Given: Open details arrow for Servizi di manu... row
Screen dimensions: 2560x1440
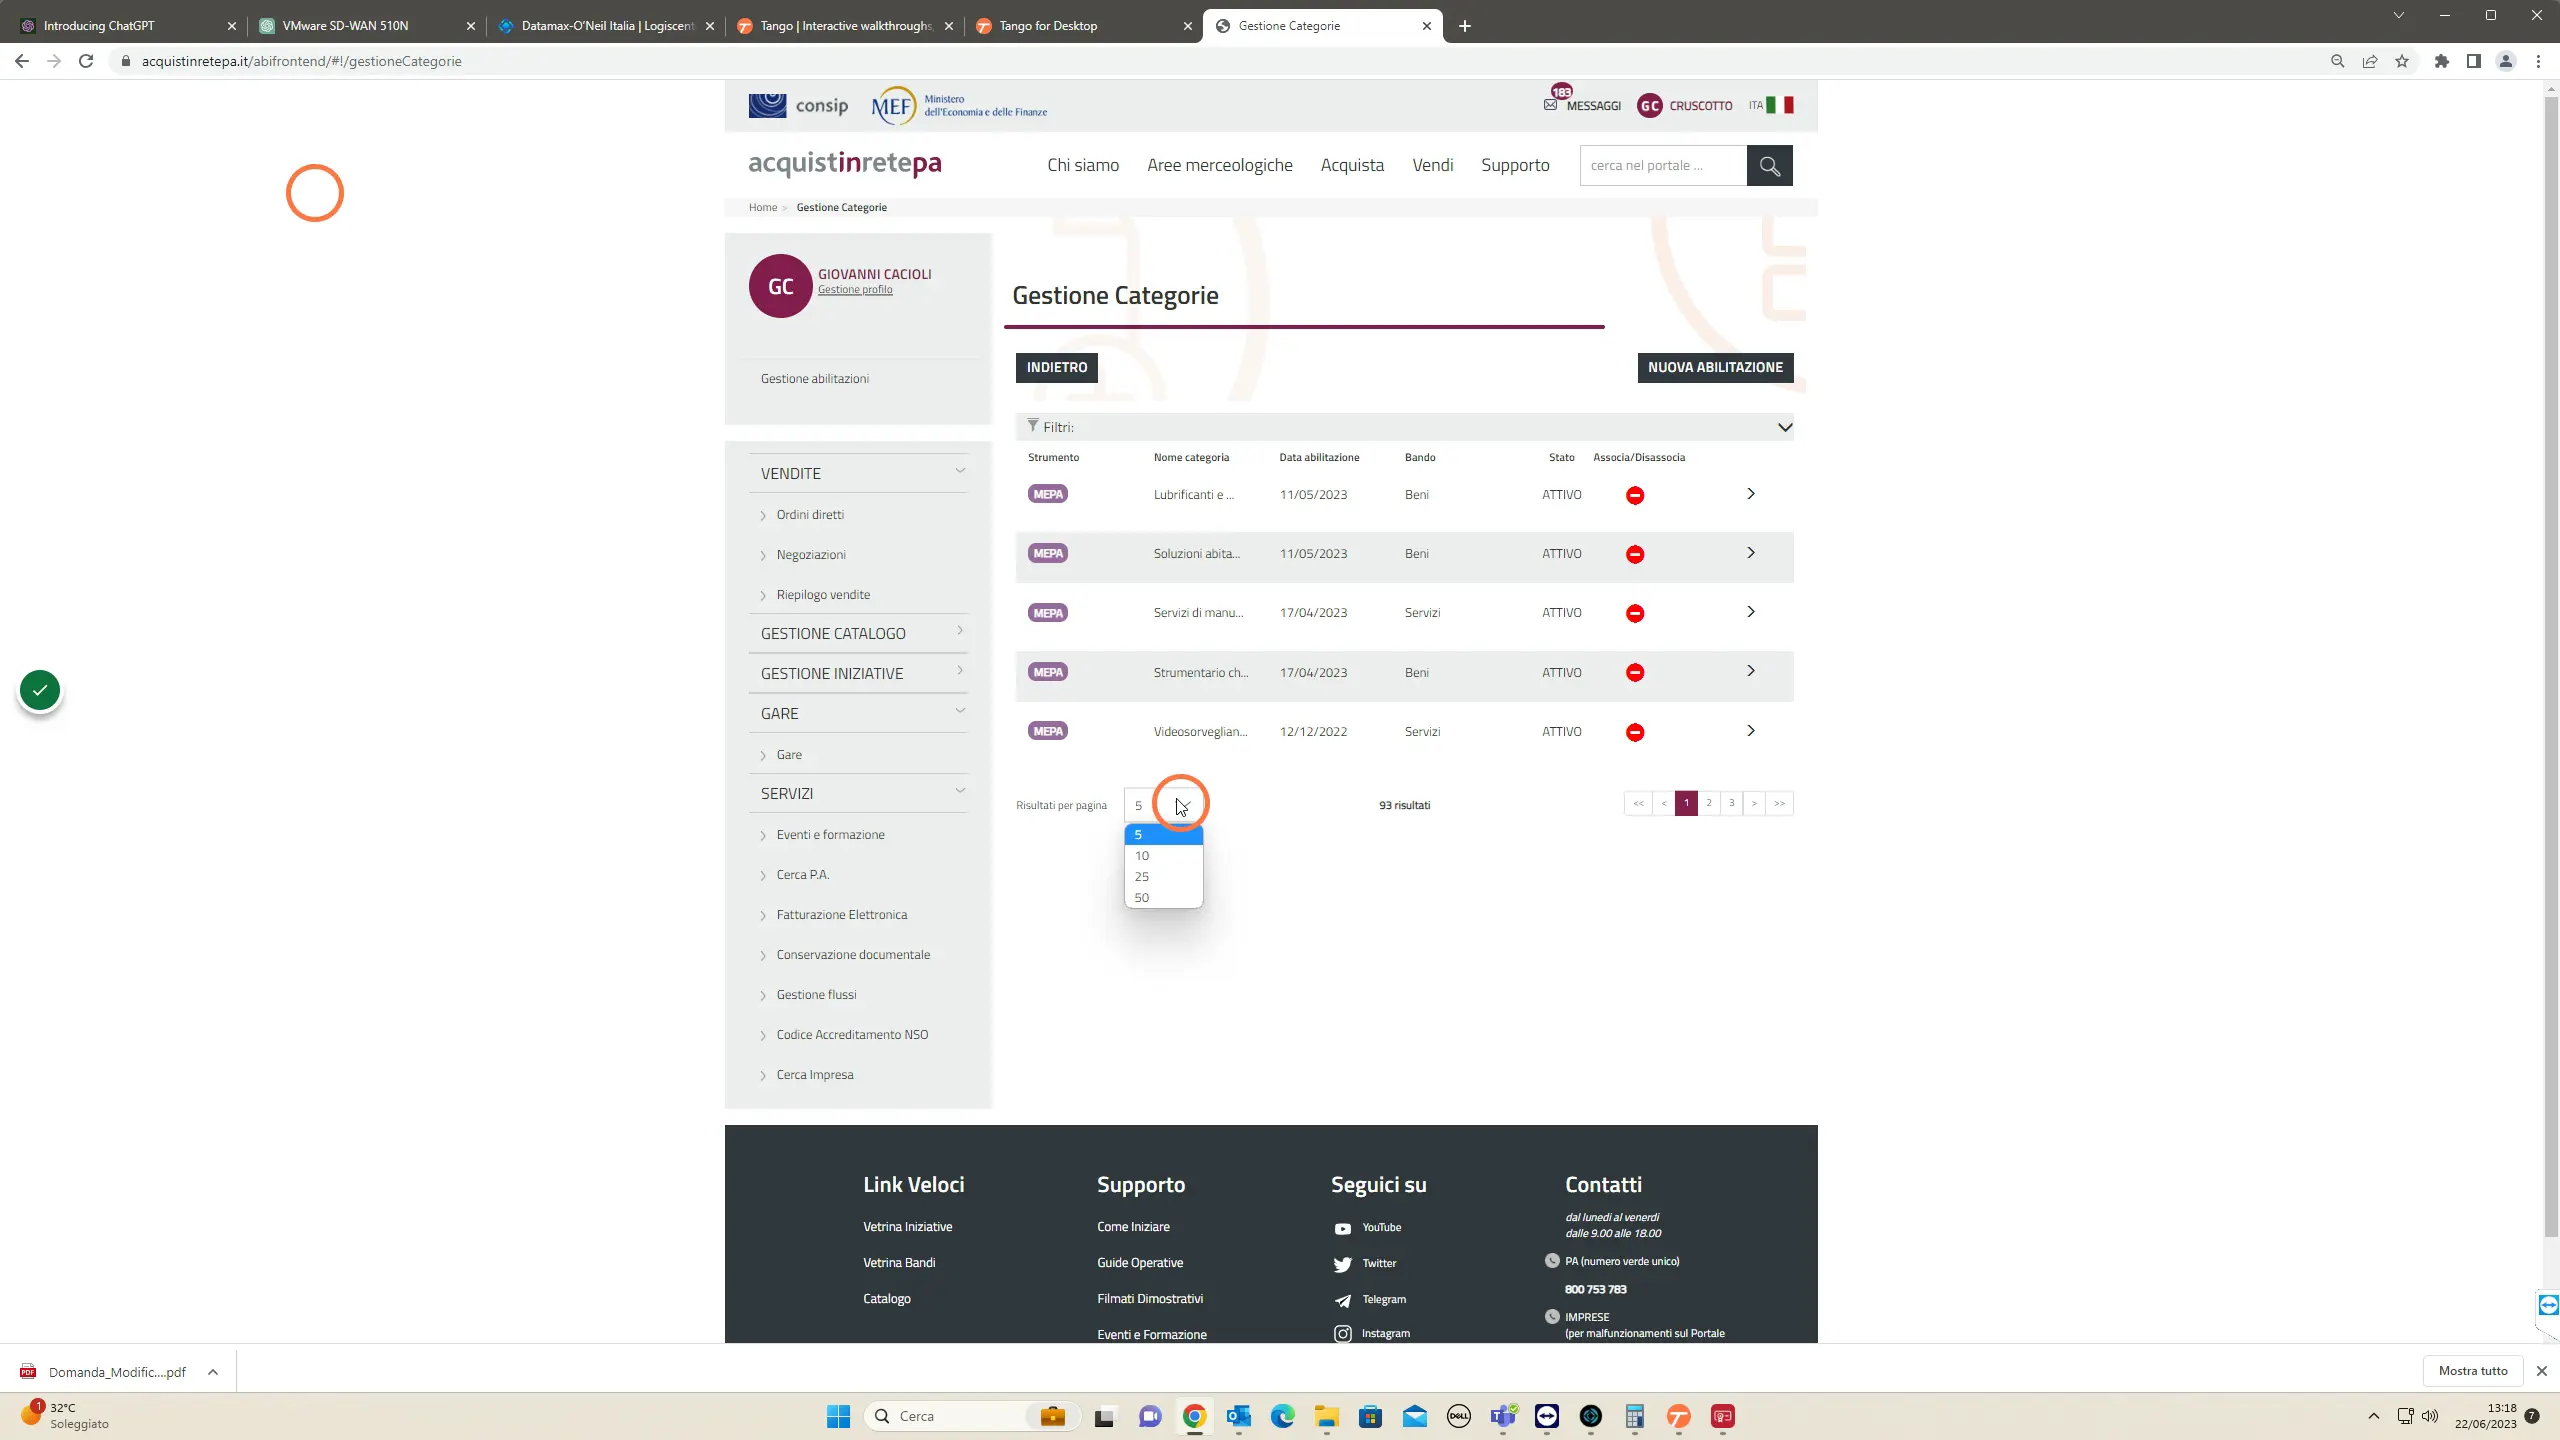Looking at the screenshot, I should 1751,612.
